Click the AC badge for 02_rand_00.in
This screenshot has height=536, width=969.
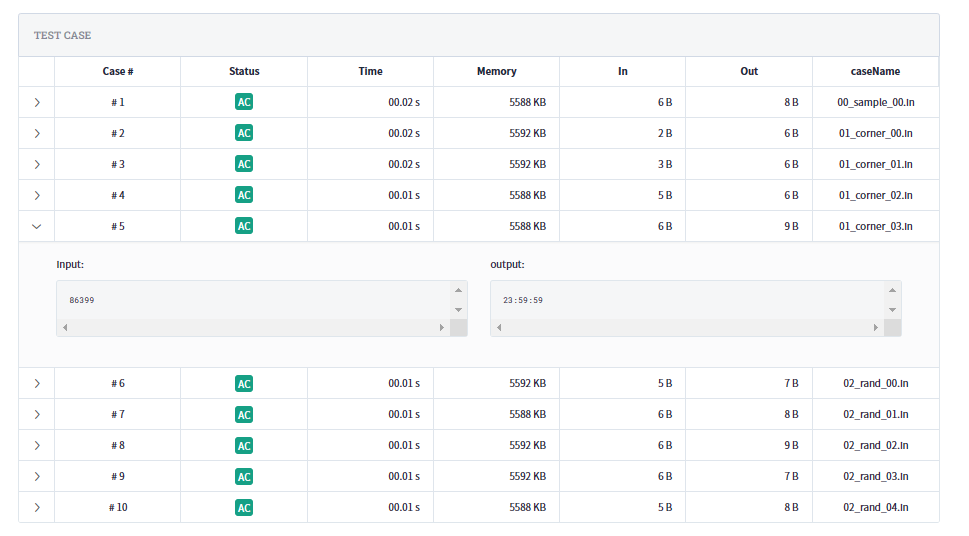[244, 383]
